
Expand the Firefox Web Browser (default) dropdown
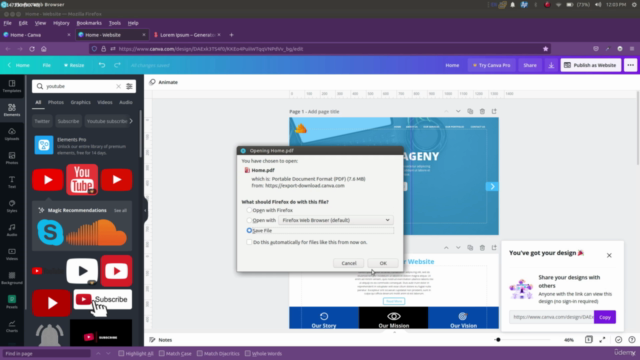[x=336, y=220]
